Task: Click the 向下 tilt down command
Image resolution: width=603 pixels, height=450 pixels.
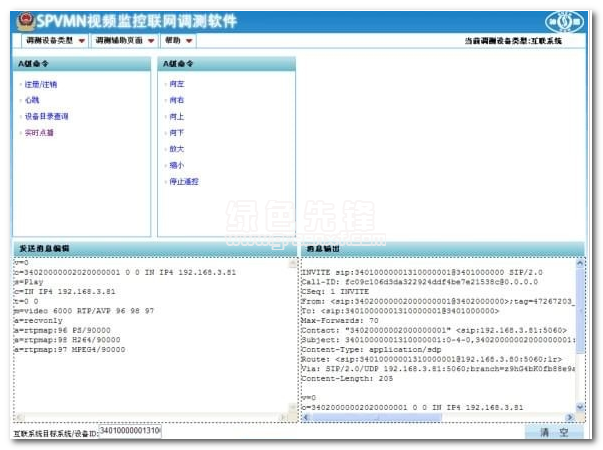Action: coord(177,132)
